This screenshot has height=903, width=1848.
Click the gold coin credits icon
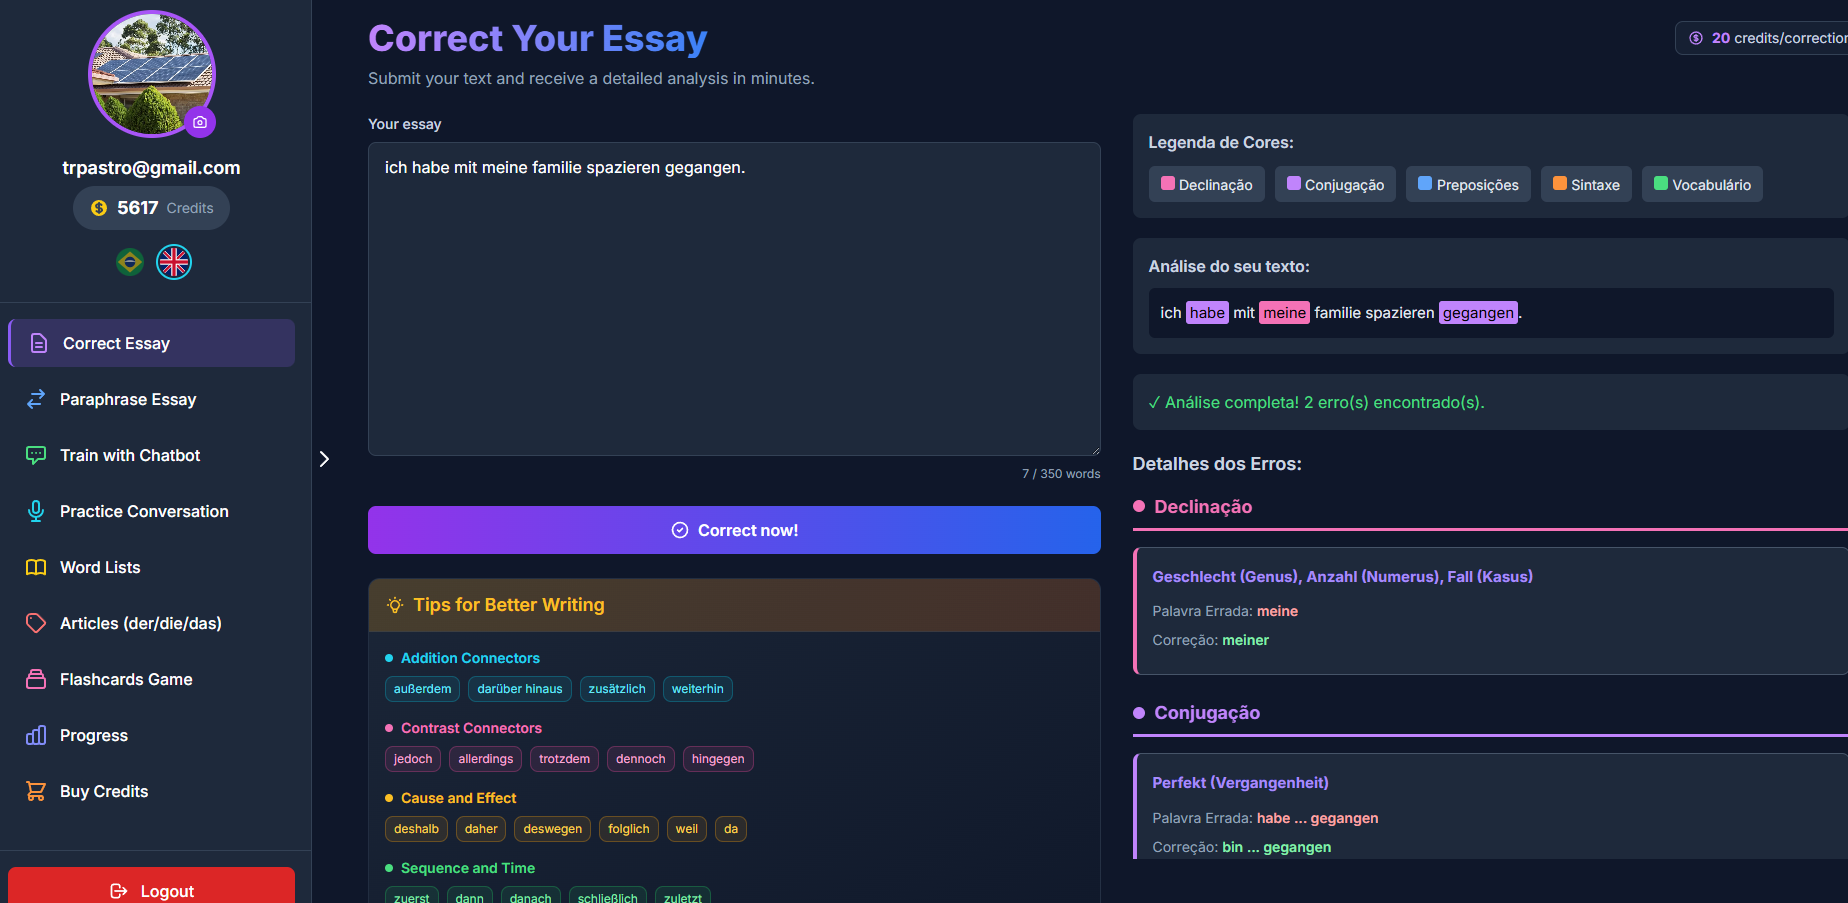point(99,208)
